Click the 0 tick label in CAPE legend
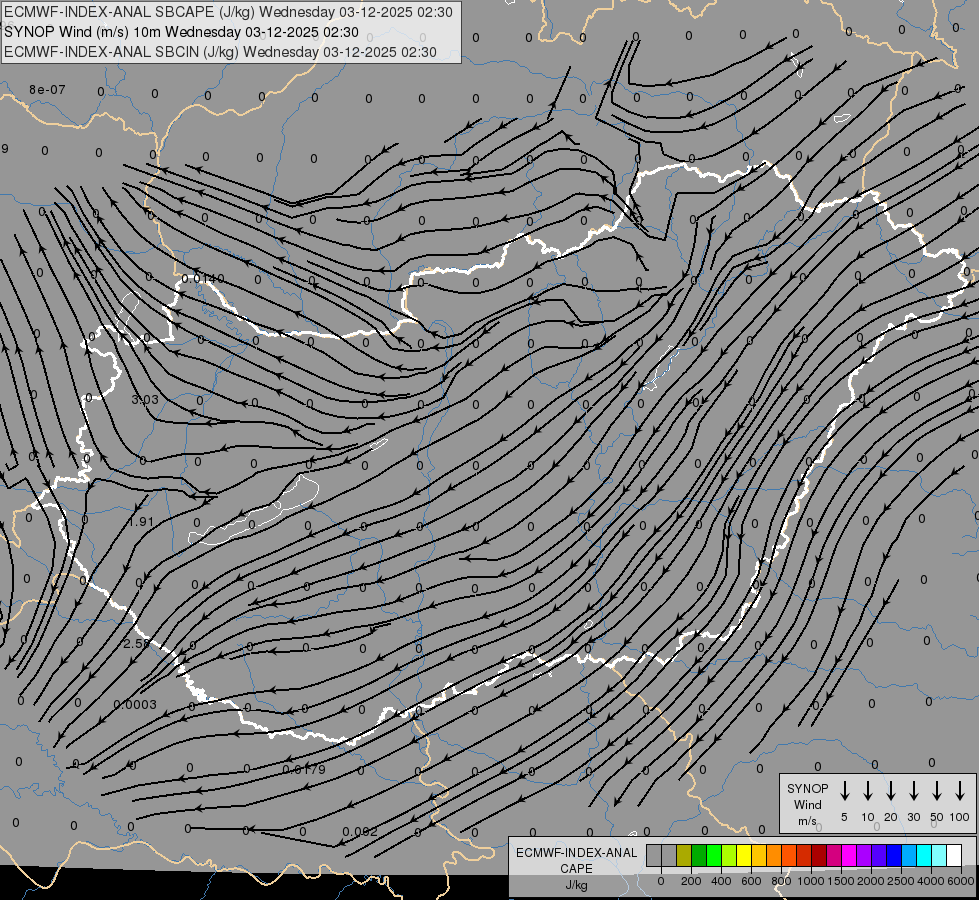The image size is (979, 900). click(x=661, y=881)
